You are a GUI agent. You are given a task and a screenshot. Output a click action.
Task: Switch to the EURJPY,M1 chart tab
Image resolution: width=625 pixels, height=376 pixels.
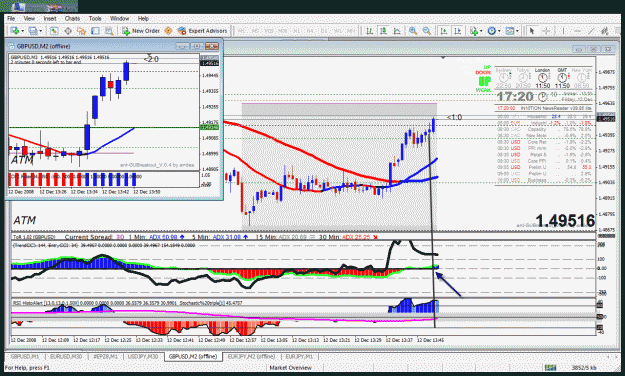click(x=299, y=356)
